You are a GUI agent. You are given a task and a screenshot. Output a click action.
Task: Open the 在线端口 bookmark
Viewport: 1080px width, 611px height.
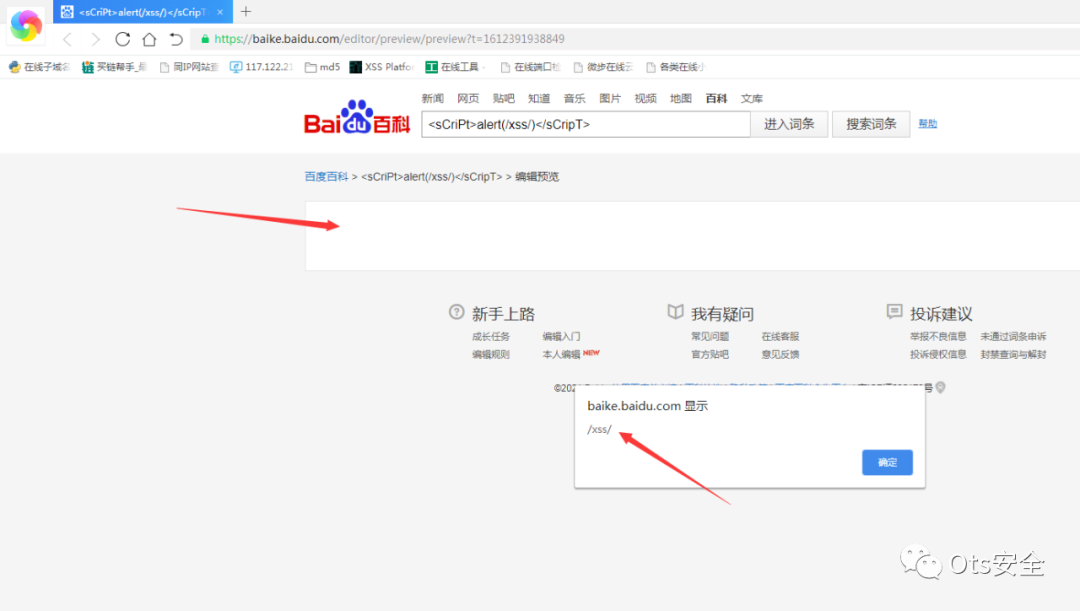[530, 67]
